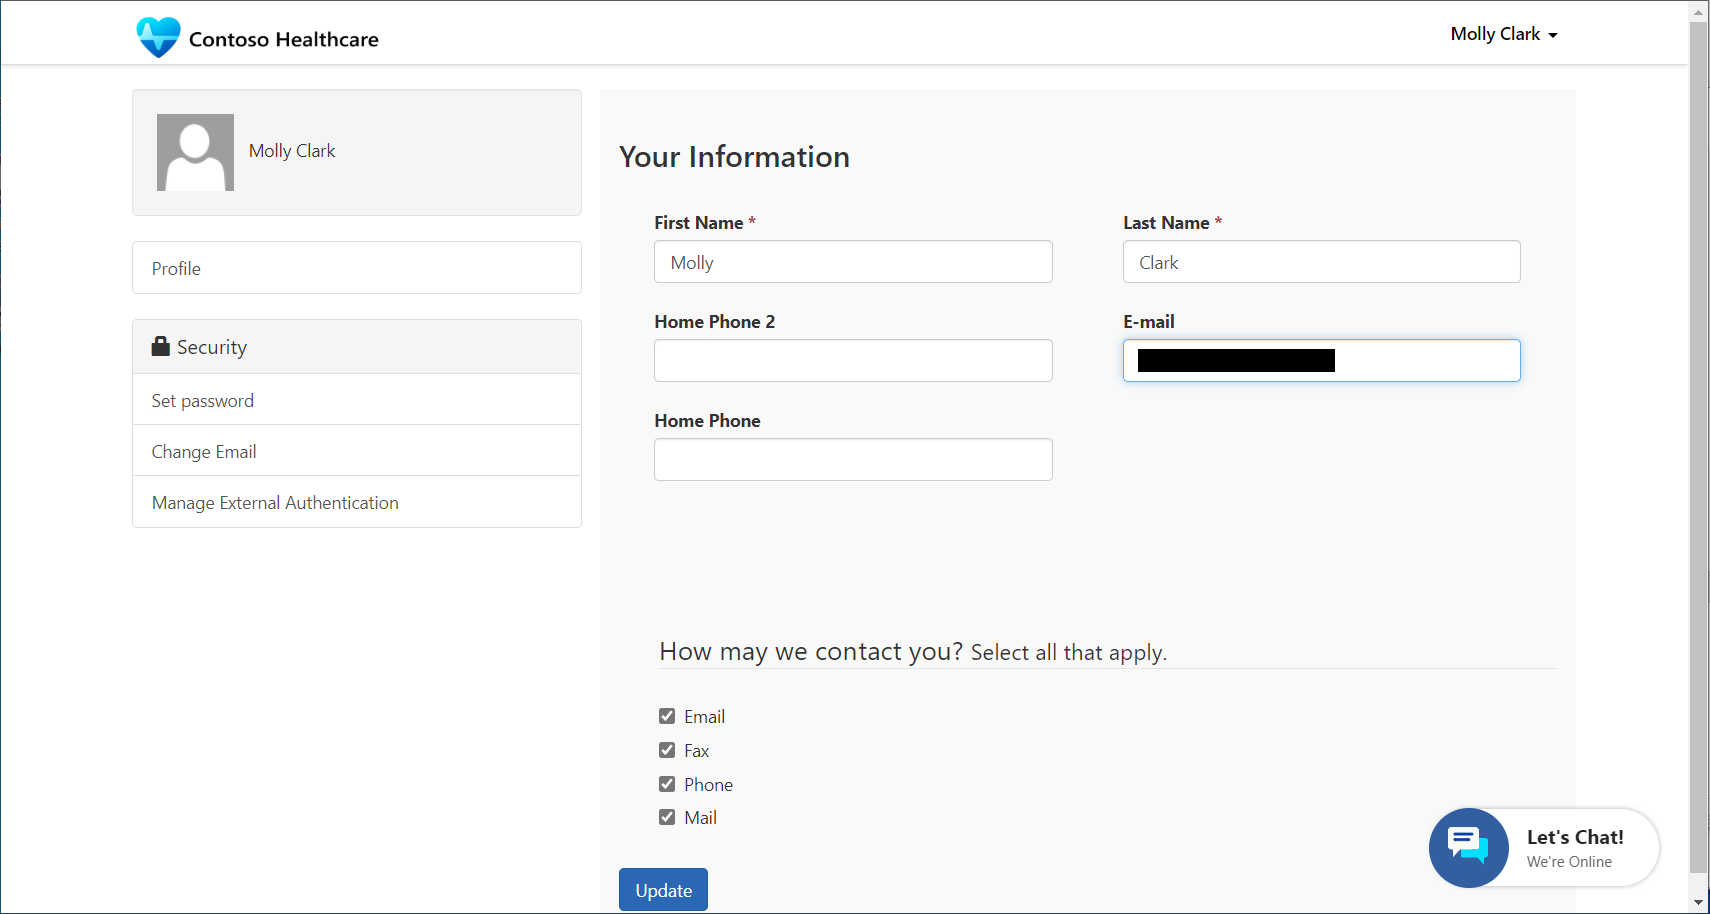
Task: Click the scrollbar up arrow
Action: [1700, 12]
